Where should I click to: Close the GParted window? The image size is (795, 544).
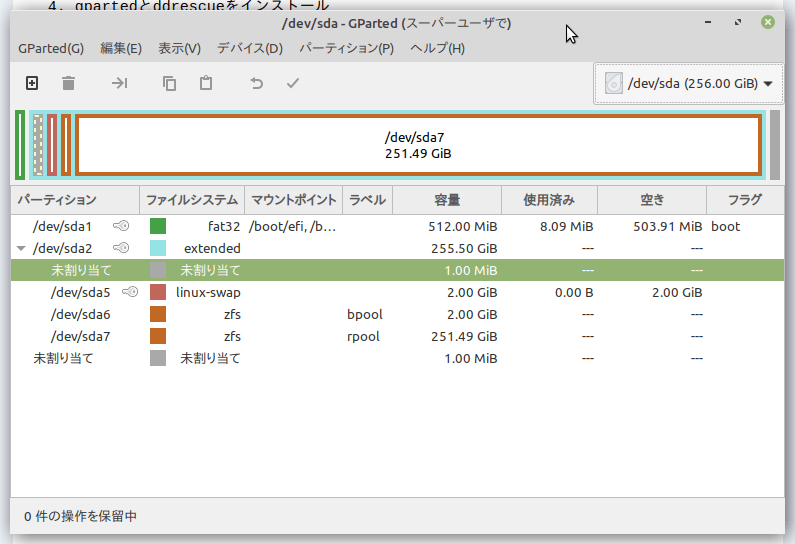click(x=768, y=22)
